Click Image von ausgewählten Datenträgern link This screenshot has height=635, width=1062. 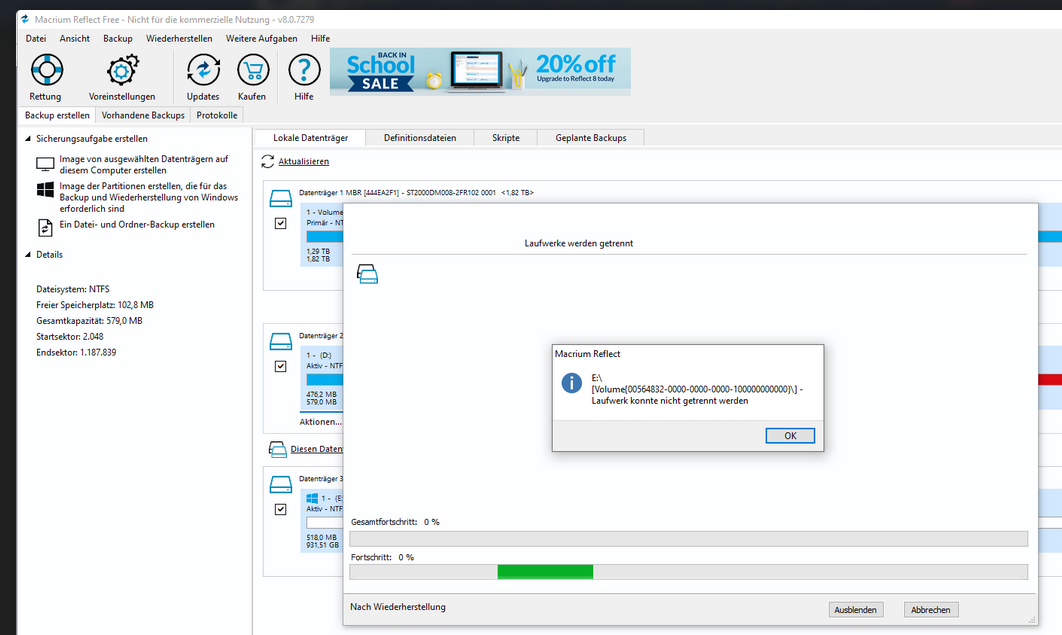[144, 165]
